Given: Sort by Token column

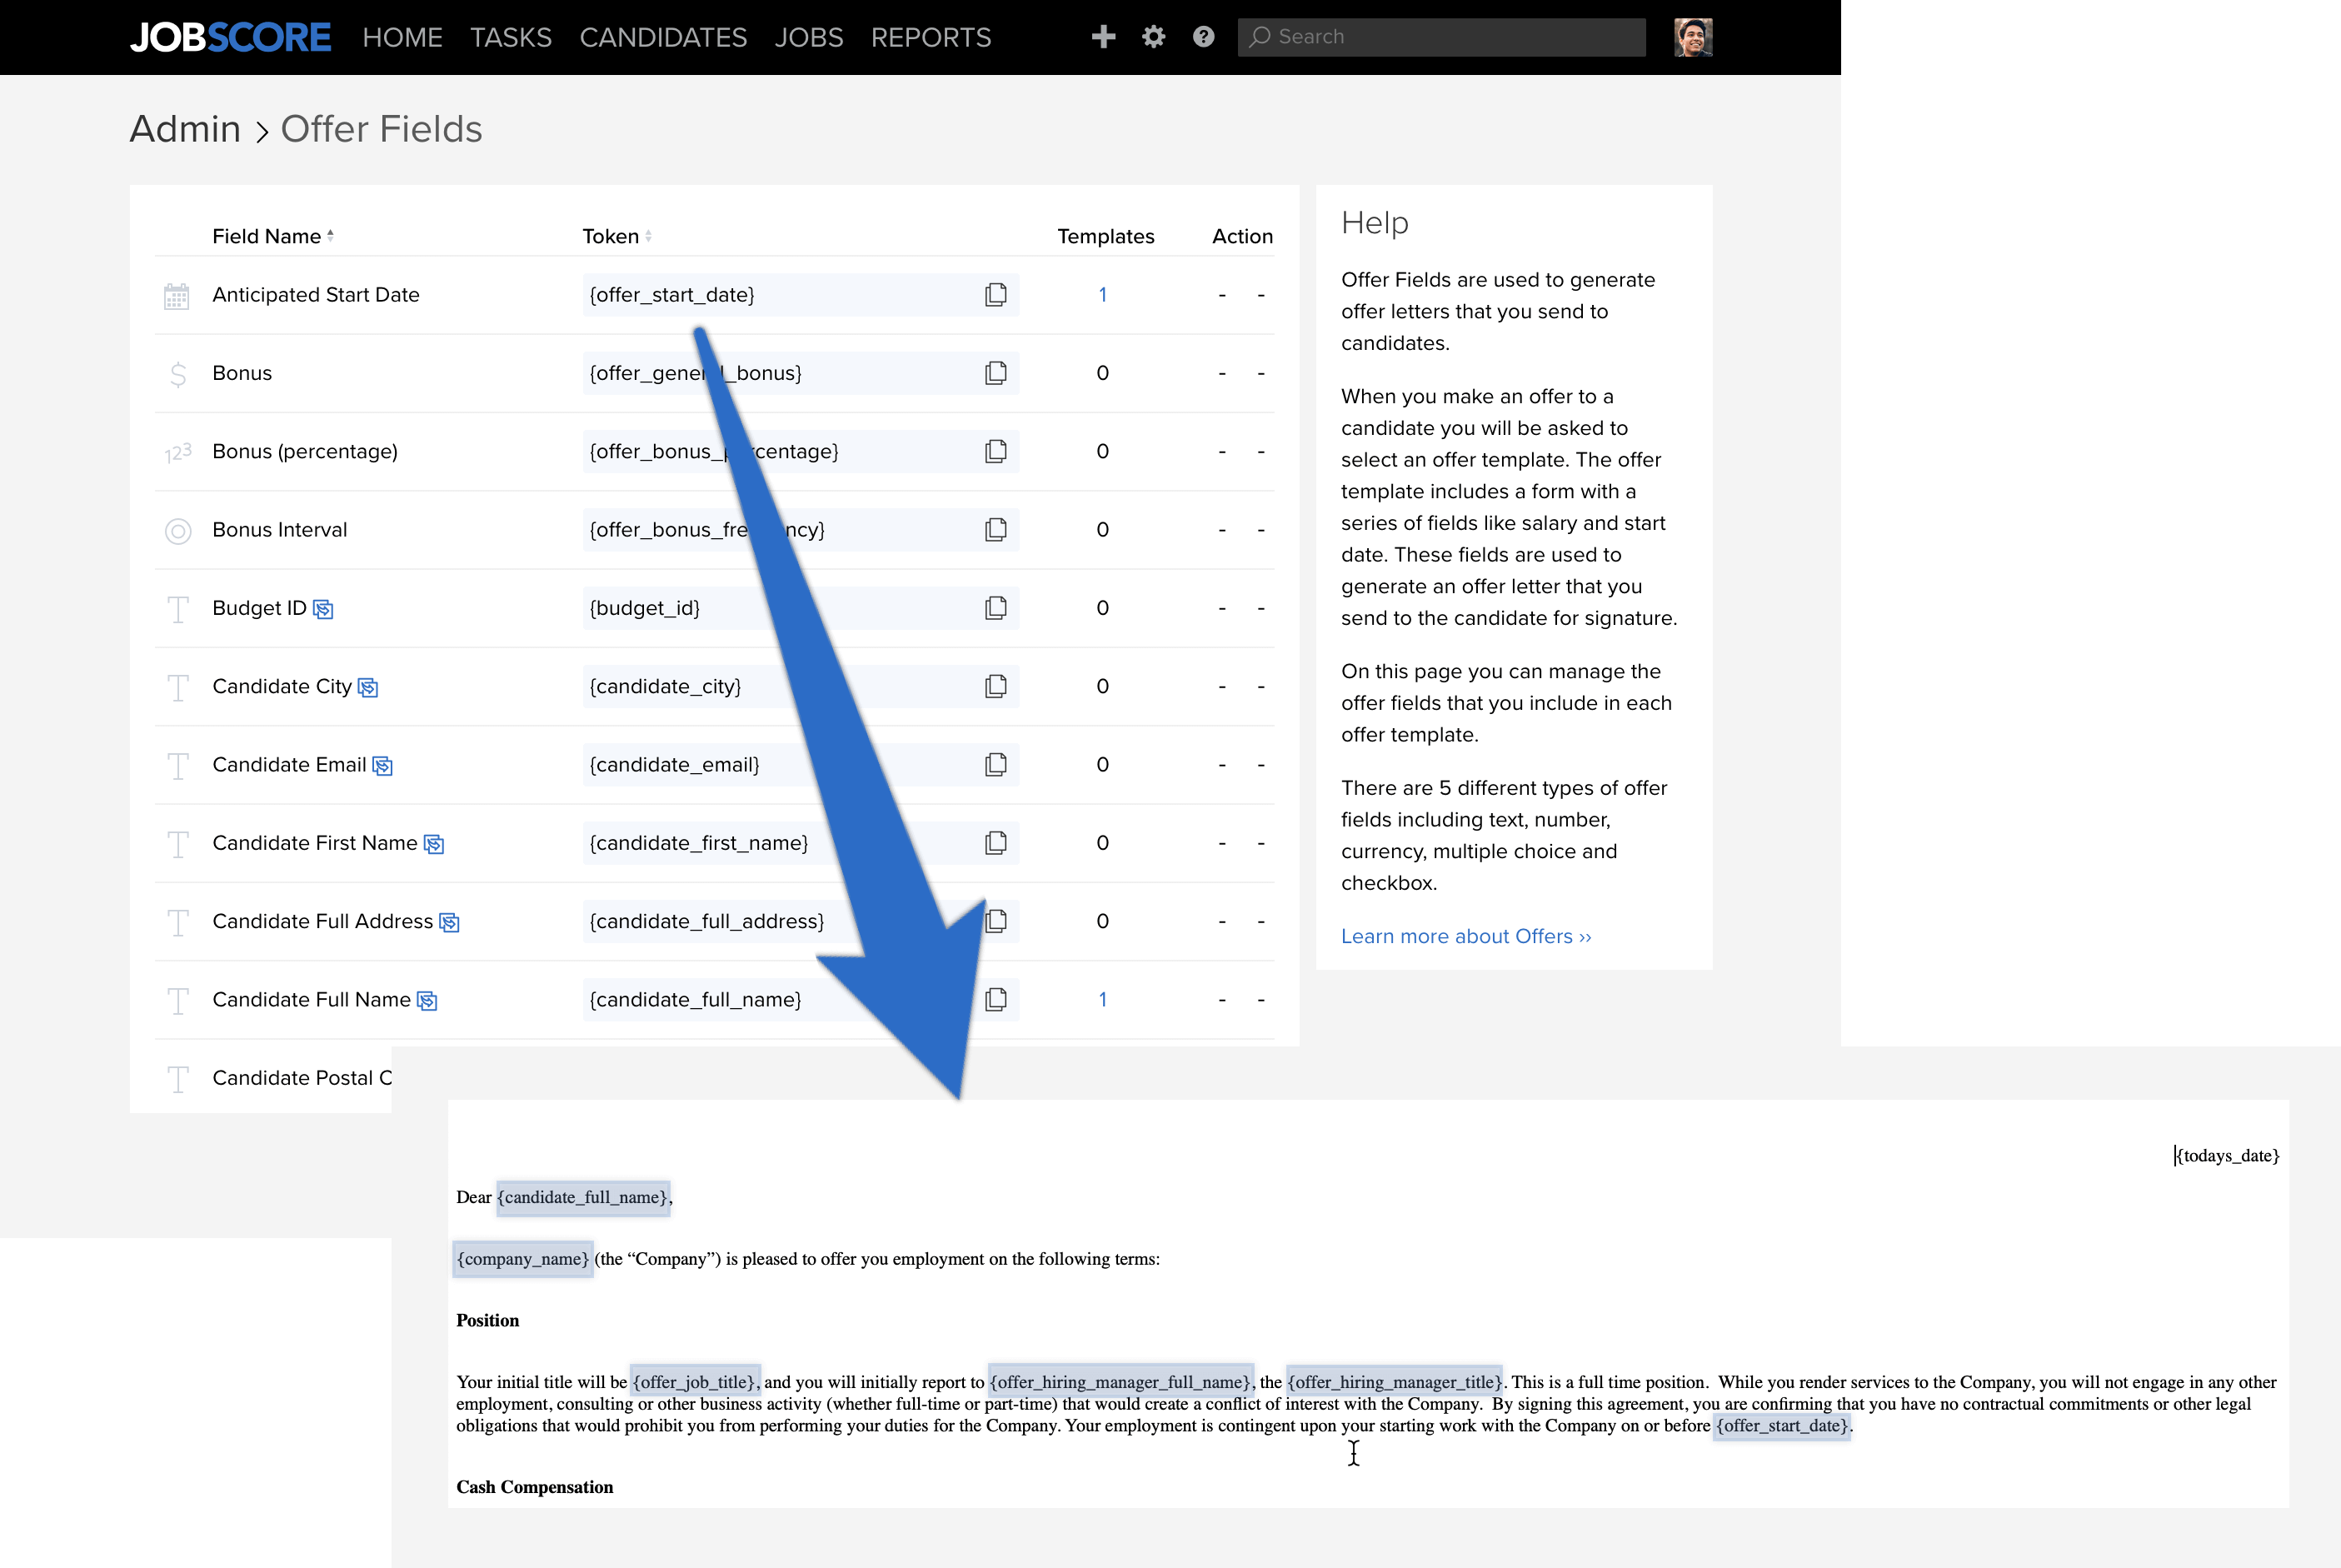Looking at the screenshot, I should 617,236.
